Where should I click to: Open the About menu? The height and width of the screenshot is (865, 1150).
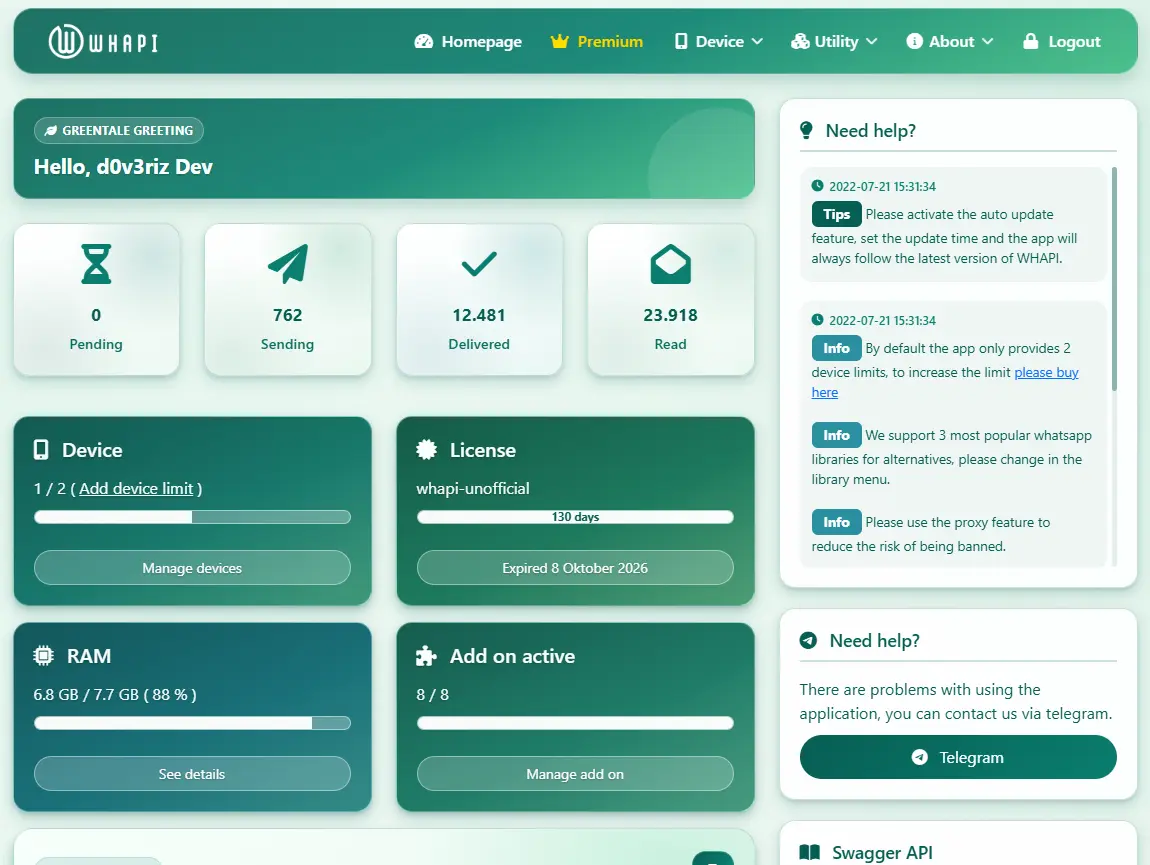tap(950, 42)
